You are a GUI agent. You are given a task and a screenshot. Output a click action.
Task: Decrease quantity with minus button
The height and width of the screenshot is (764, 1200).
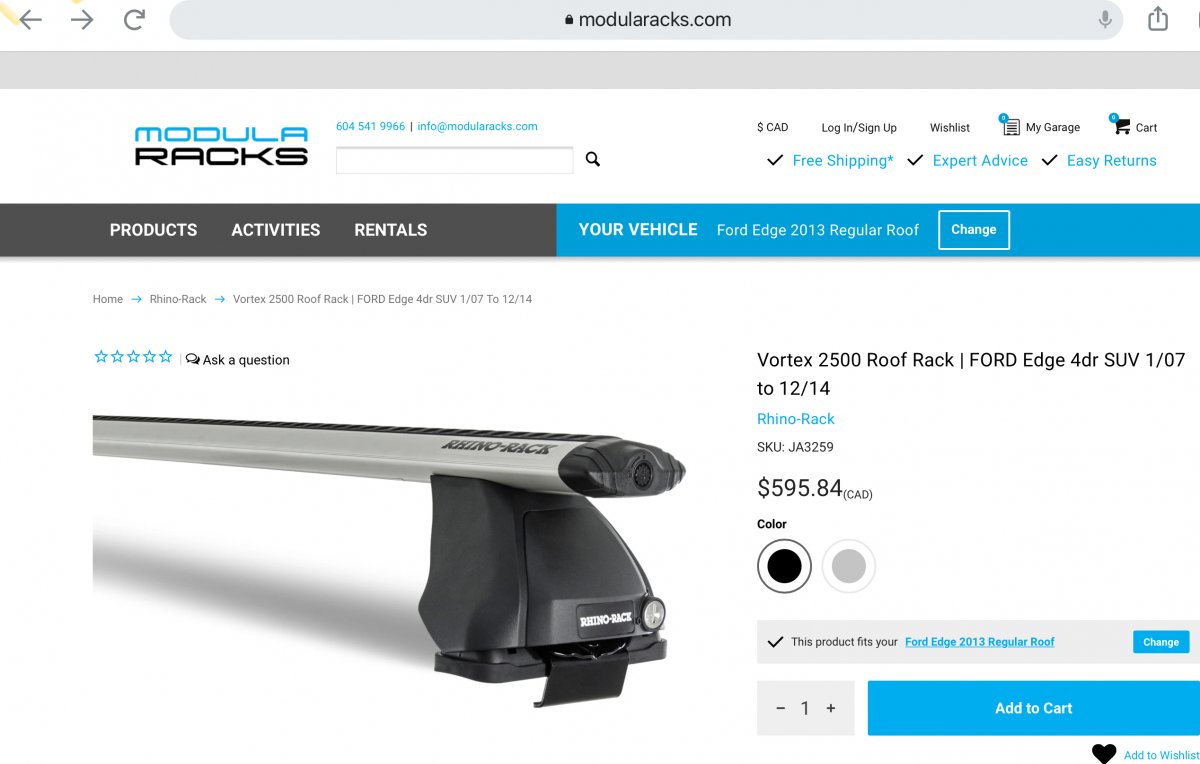pyautogui.click(x=781, y=708)
